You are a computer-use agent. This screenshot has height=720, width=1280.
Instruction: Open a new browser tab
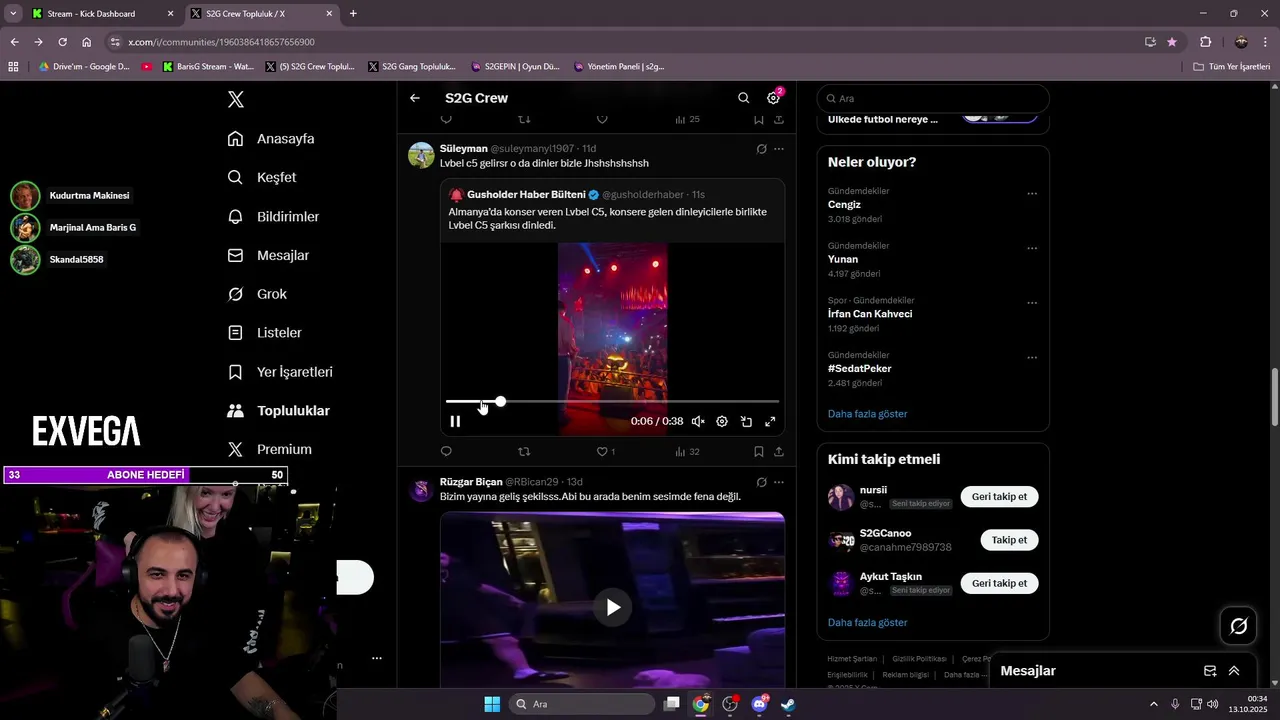pyautogui.click(x=353, y=14)
